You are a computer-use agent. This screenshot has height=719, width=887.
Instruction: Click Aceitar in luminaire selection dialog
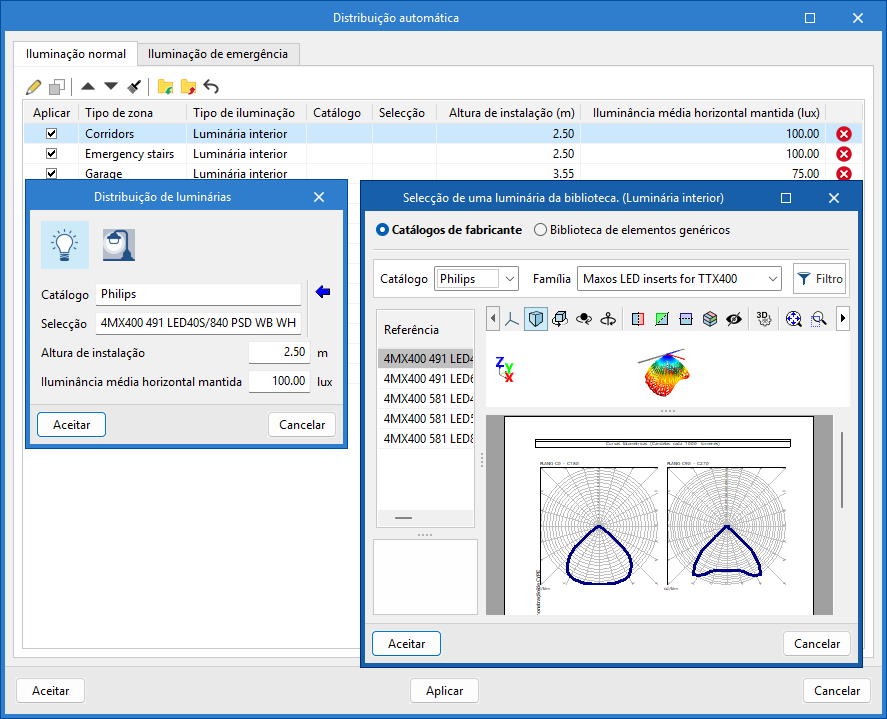click(x=406, y=644)
